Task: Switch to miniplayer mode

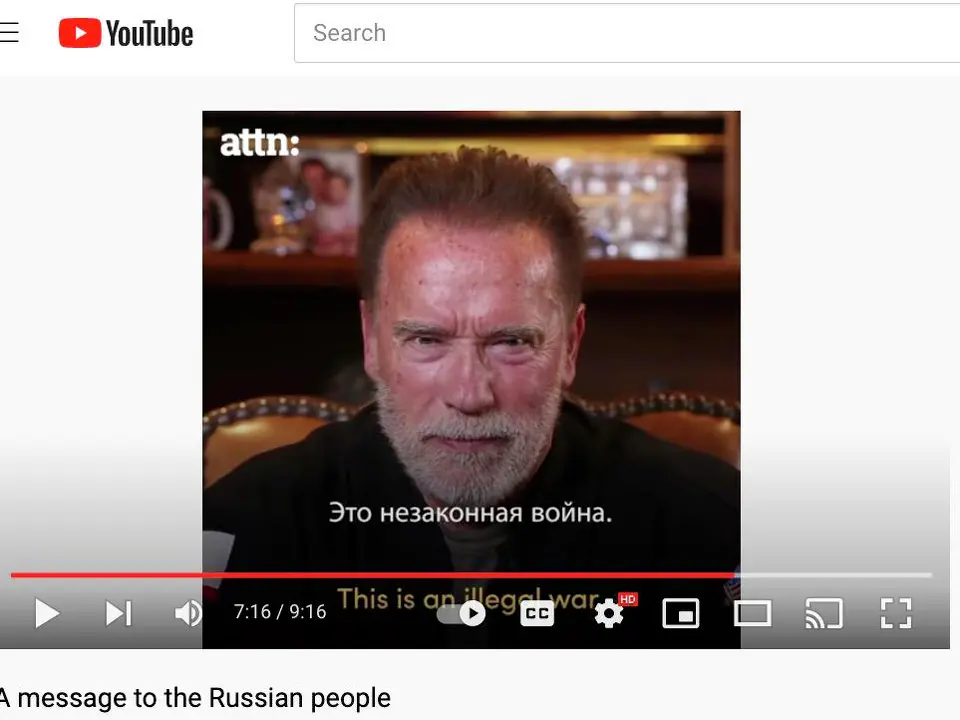Action: pos(681,613)
